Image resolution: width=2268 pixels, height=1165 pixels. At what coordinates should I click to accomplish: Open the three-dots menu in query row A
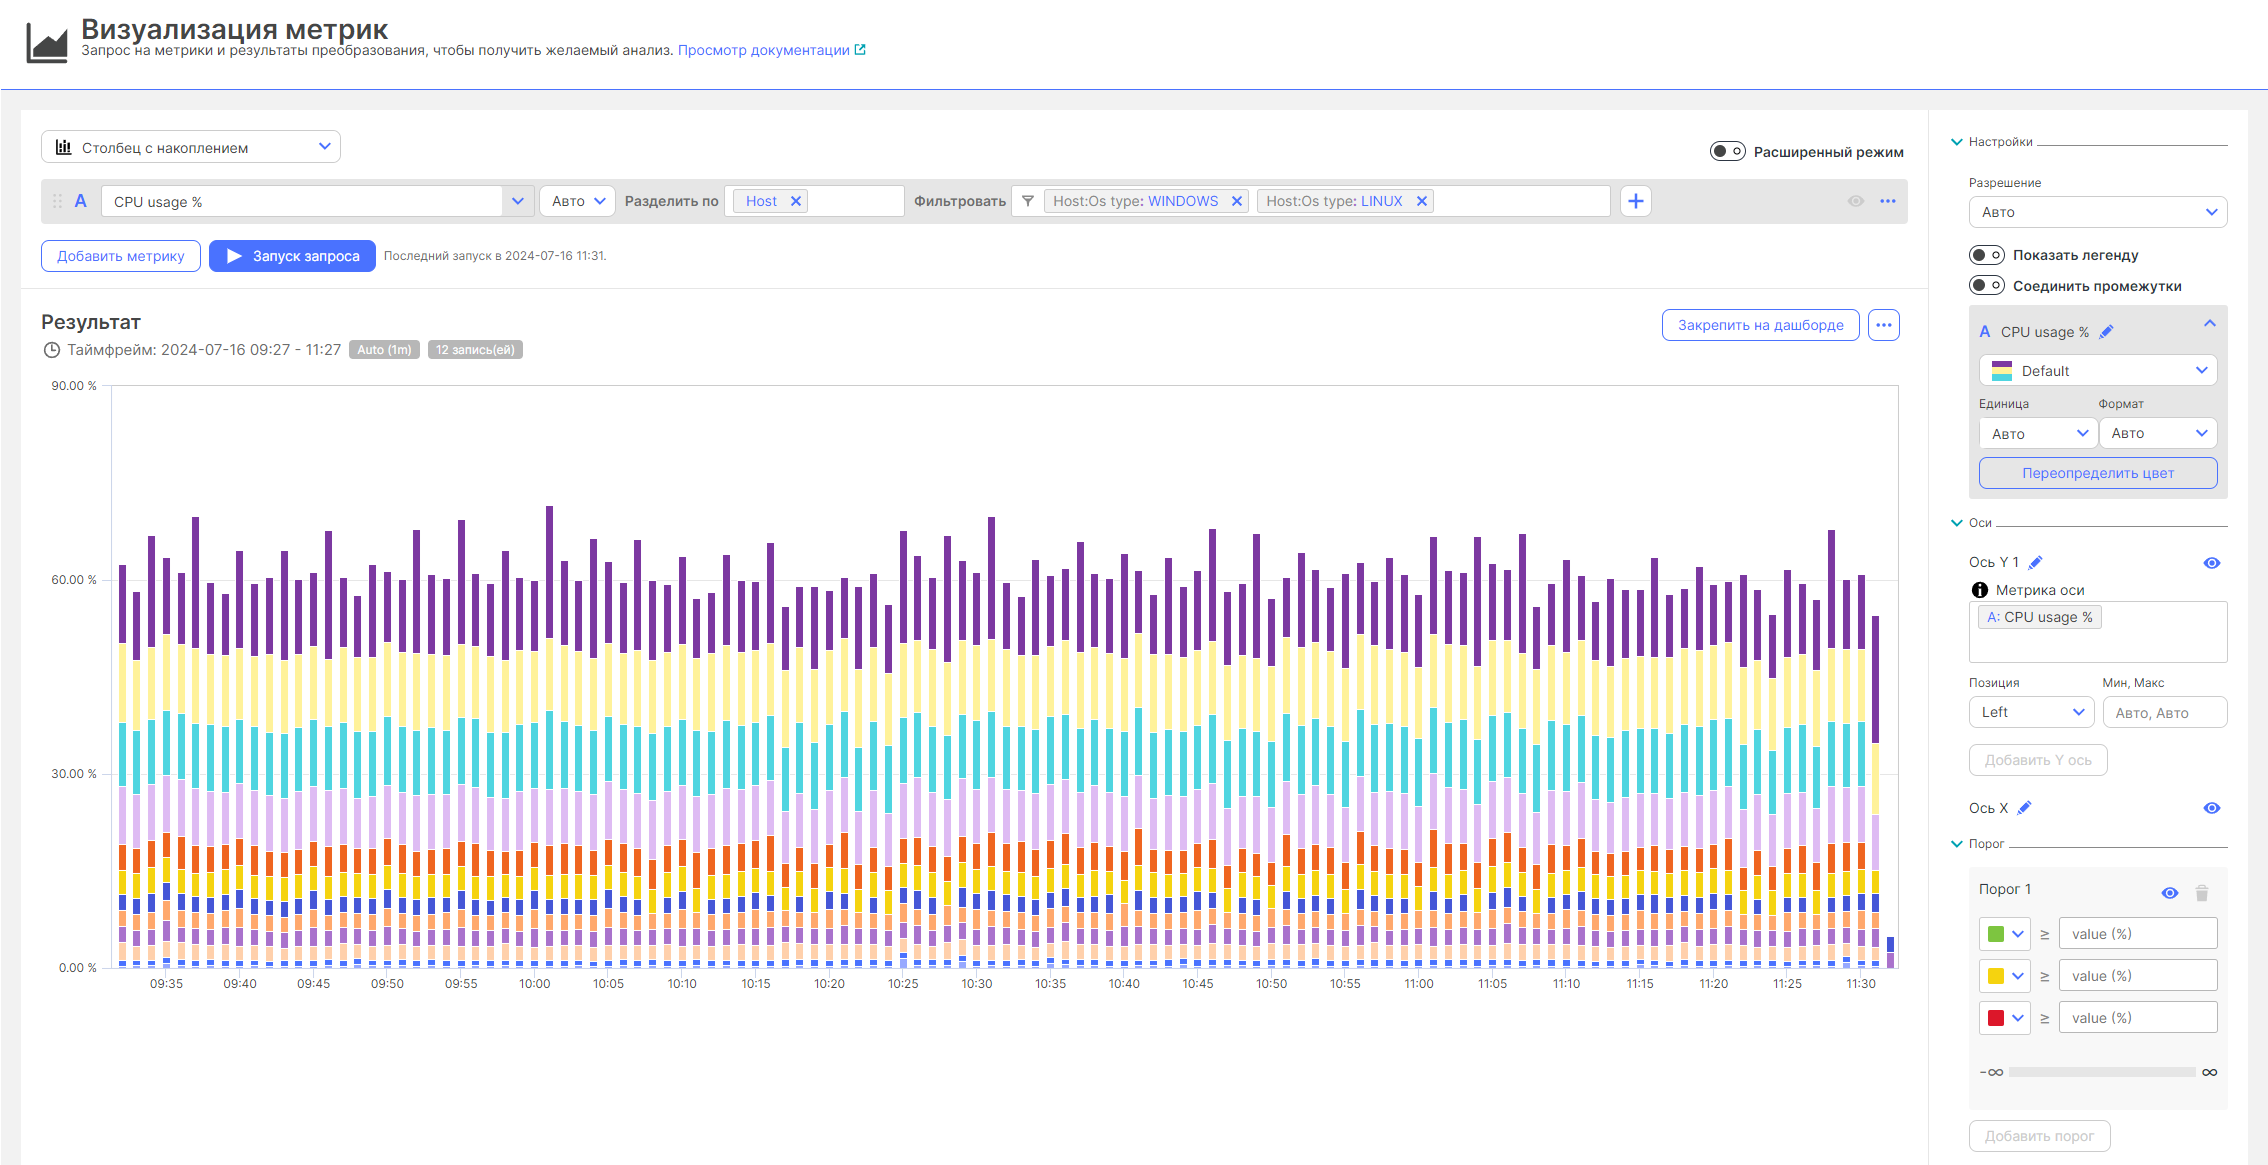coord(1887,201)
